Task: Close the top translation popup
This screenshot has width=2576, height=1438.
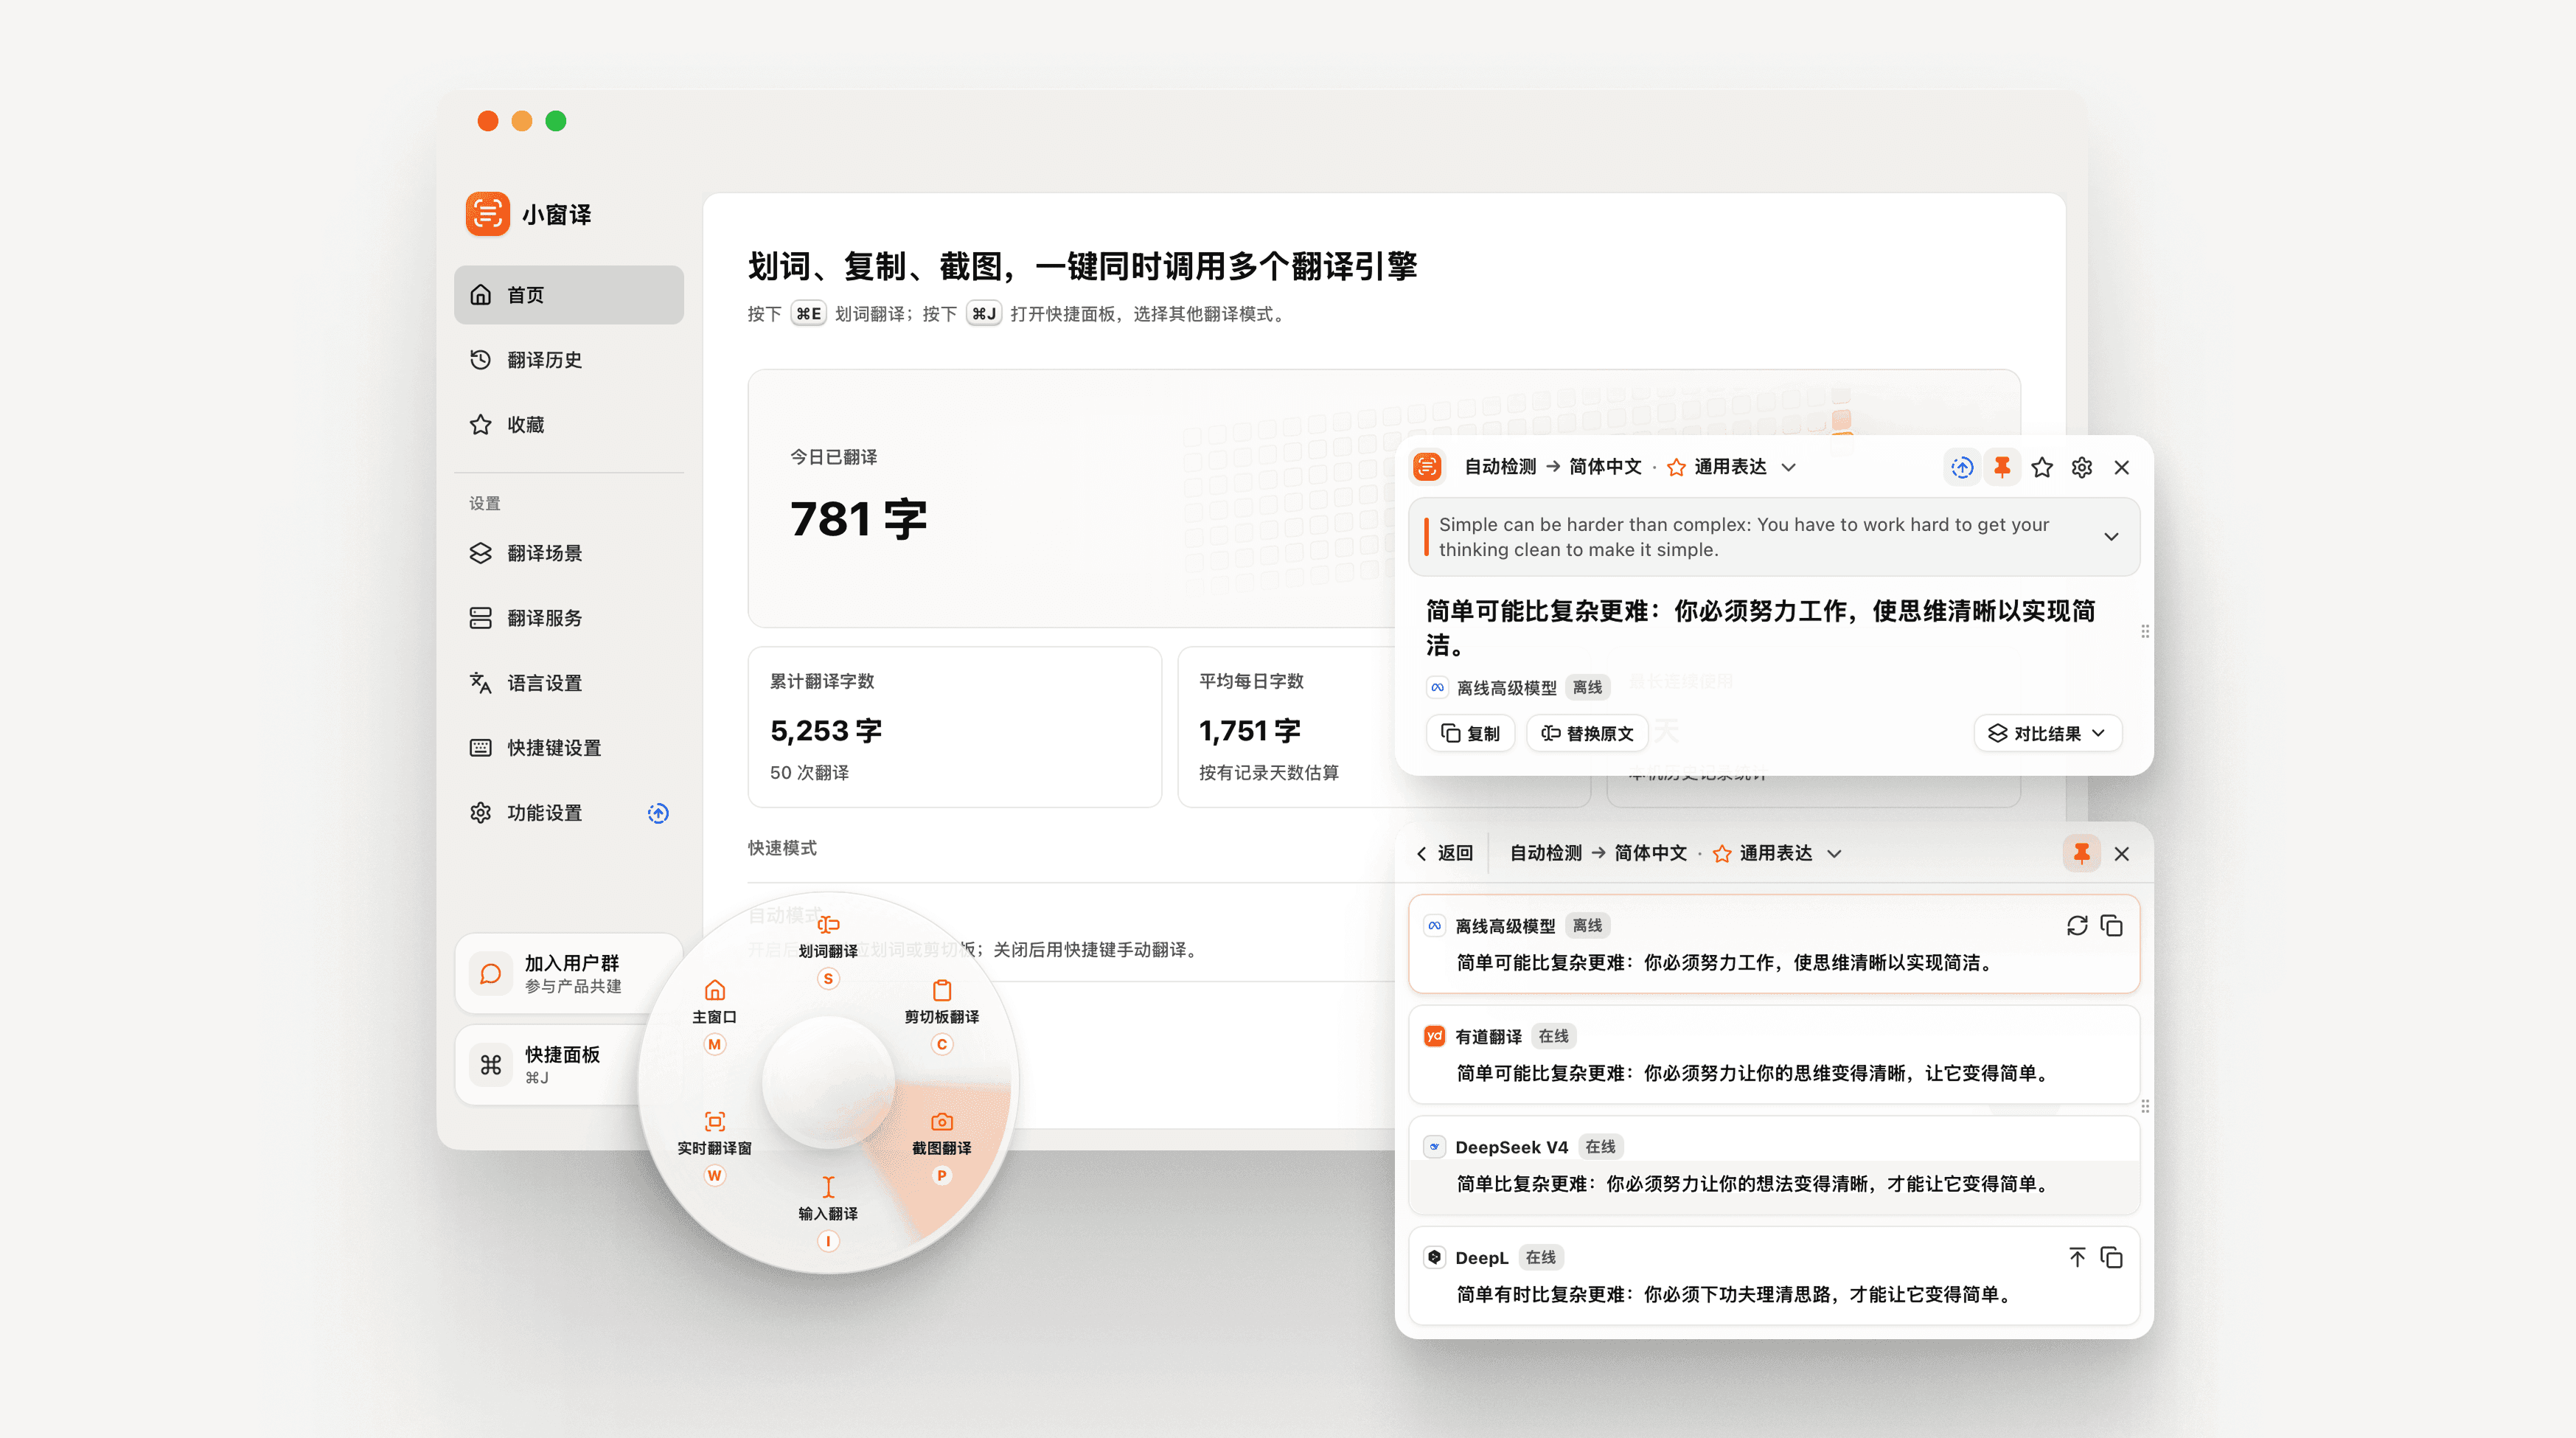Action: (x=2122, y=467)
